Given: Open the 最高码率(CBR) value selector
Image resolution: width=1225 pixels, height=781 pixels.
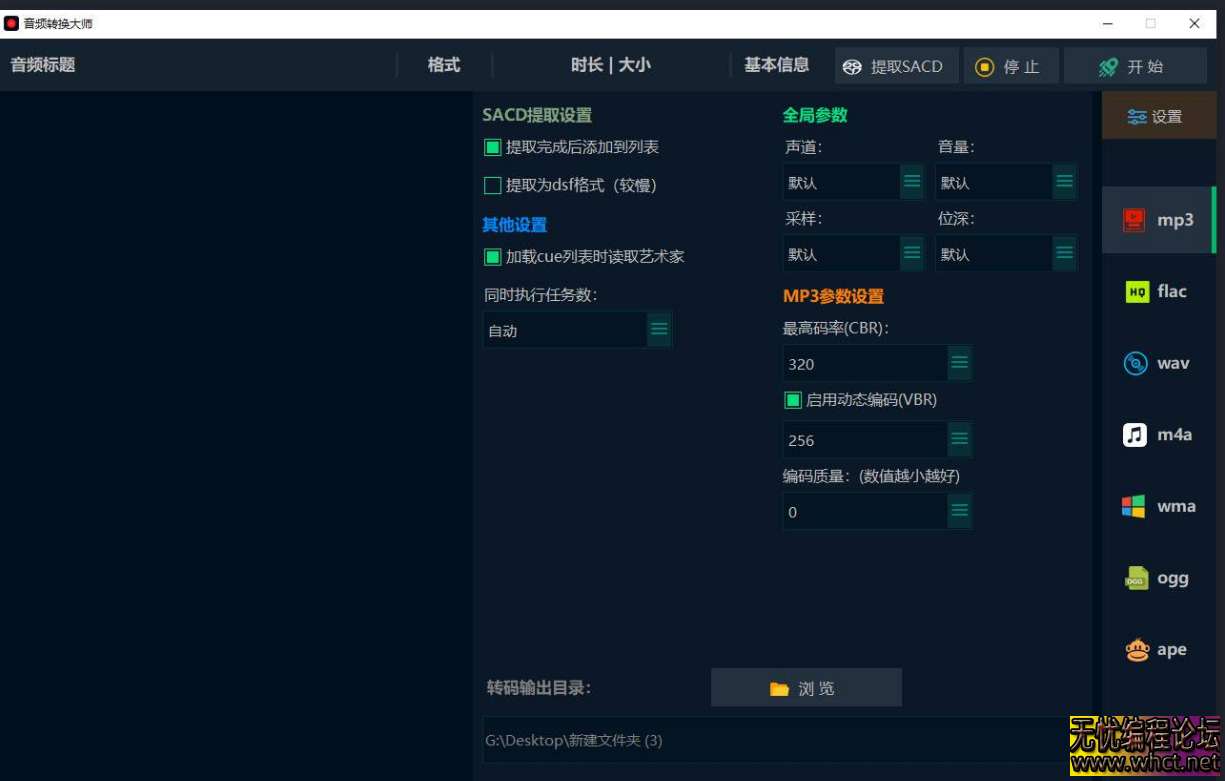Looking at the screenshot, I should (959, 363).
